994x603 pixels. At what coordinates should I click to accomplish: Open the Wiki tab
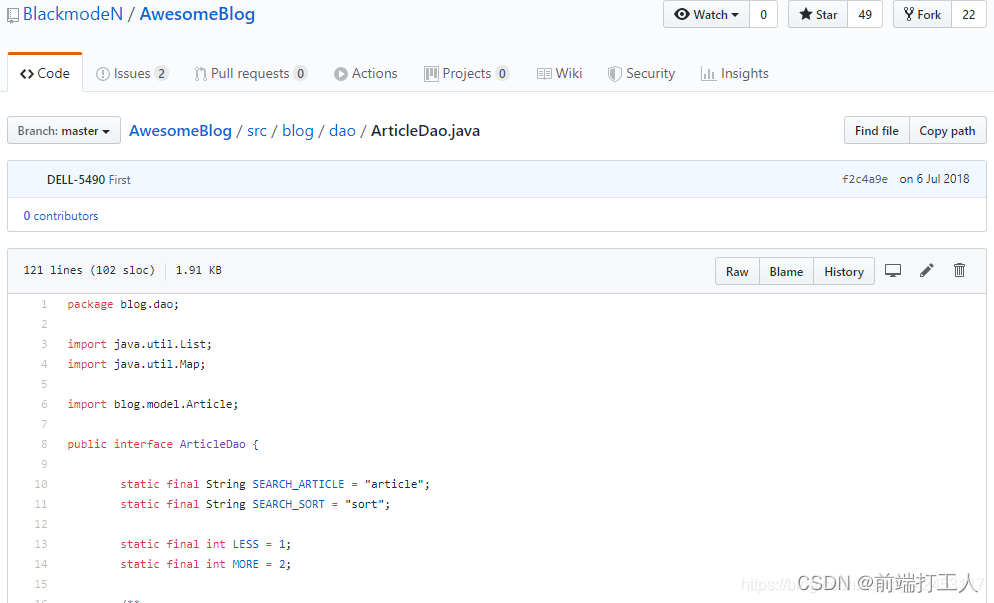[x=559, y=74]
